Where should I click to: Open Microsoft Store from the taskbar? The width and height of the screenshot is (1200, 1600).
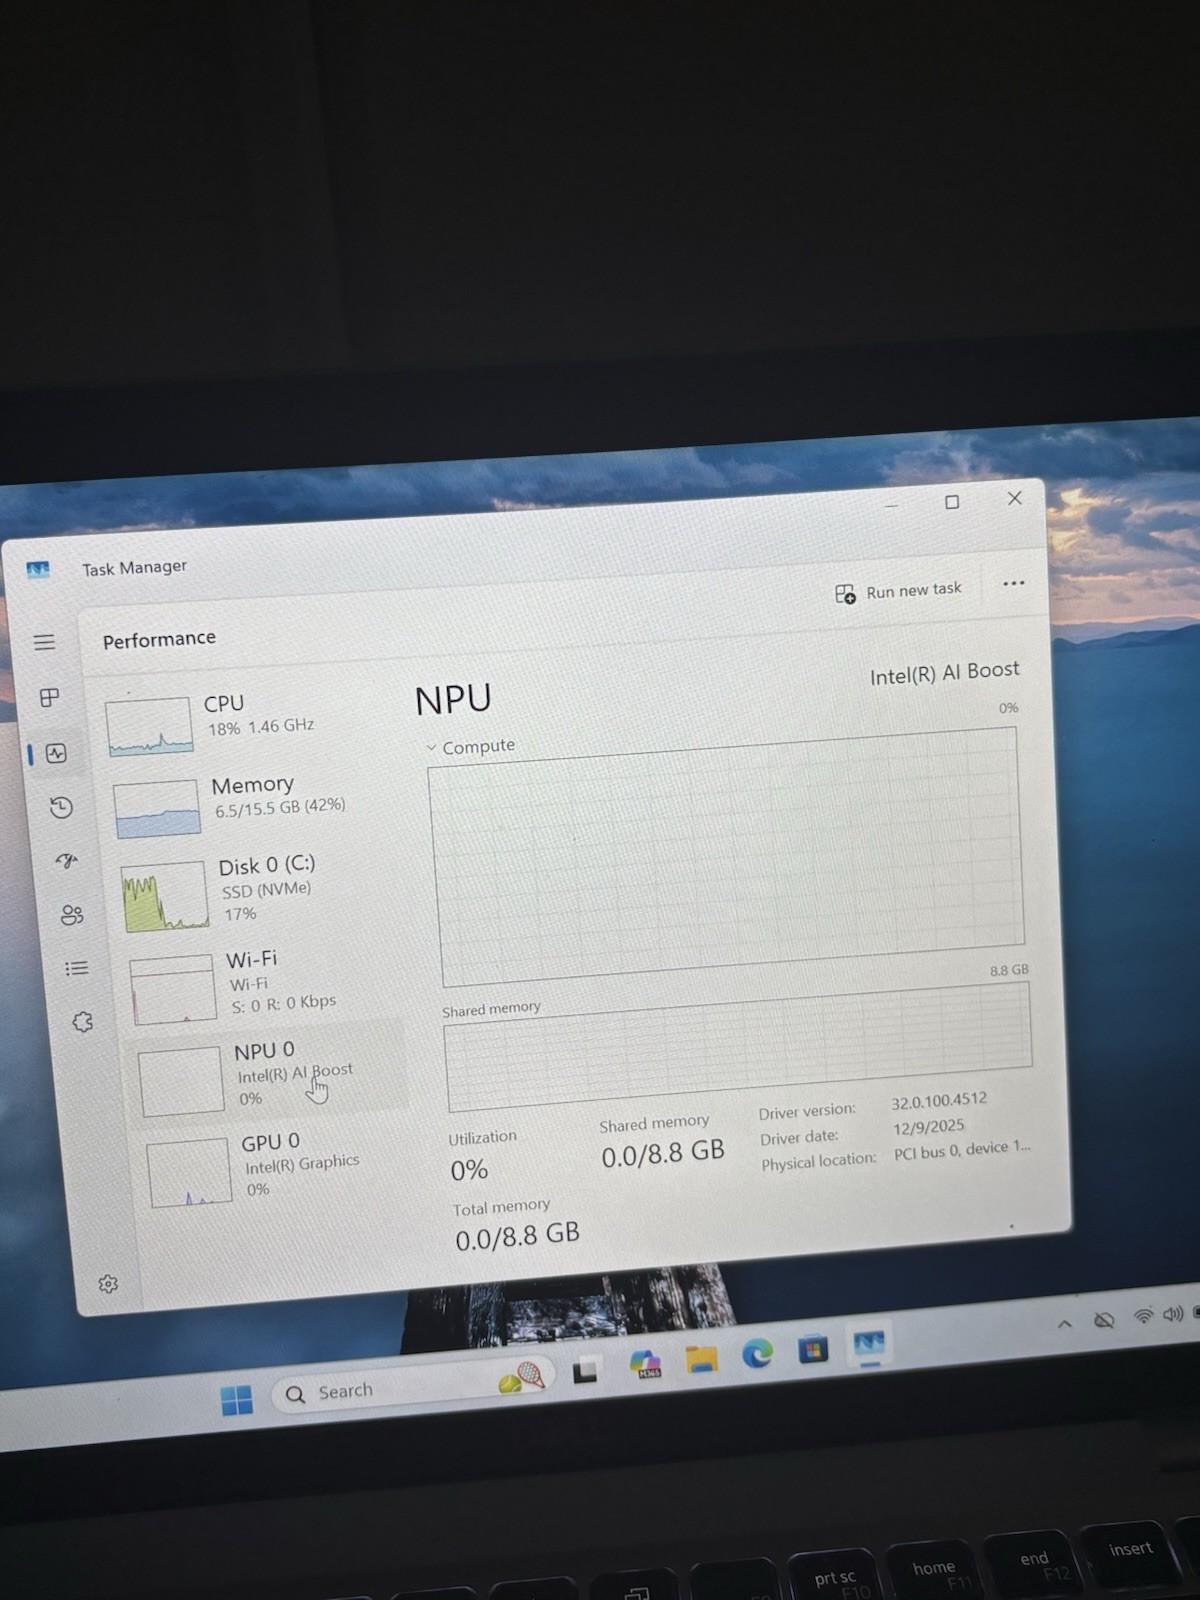pyautogui.click(x=813, y=1350)
